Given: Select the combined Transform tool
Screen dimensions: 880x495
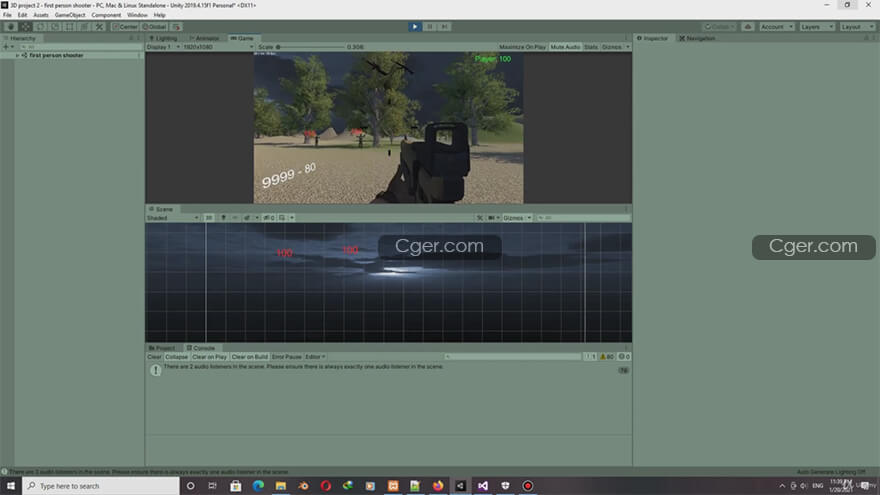Looking at the screenshot, I should [x=84, y=26].
